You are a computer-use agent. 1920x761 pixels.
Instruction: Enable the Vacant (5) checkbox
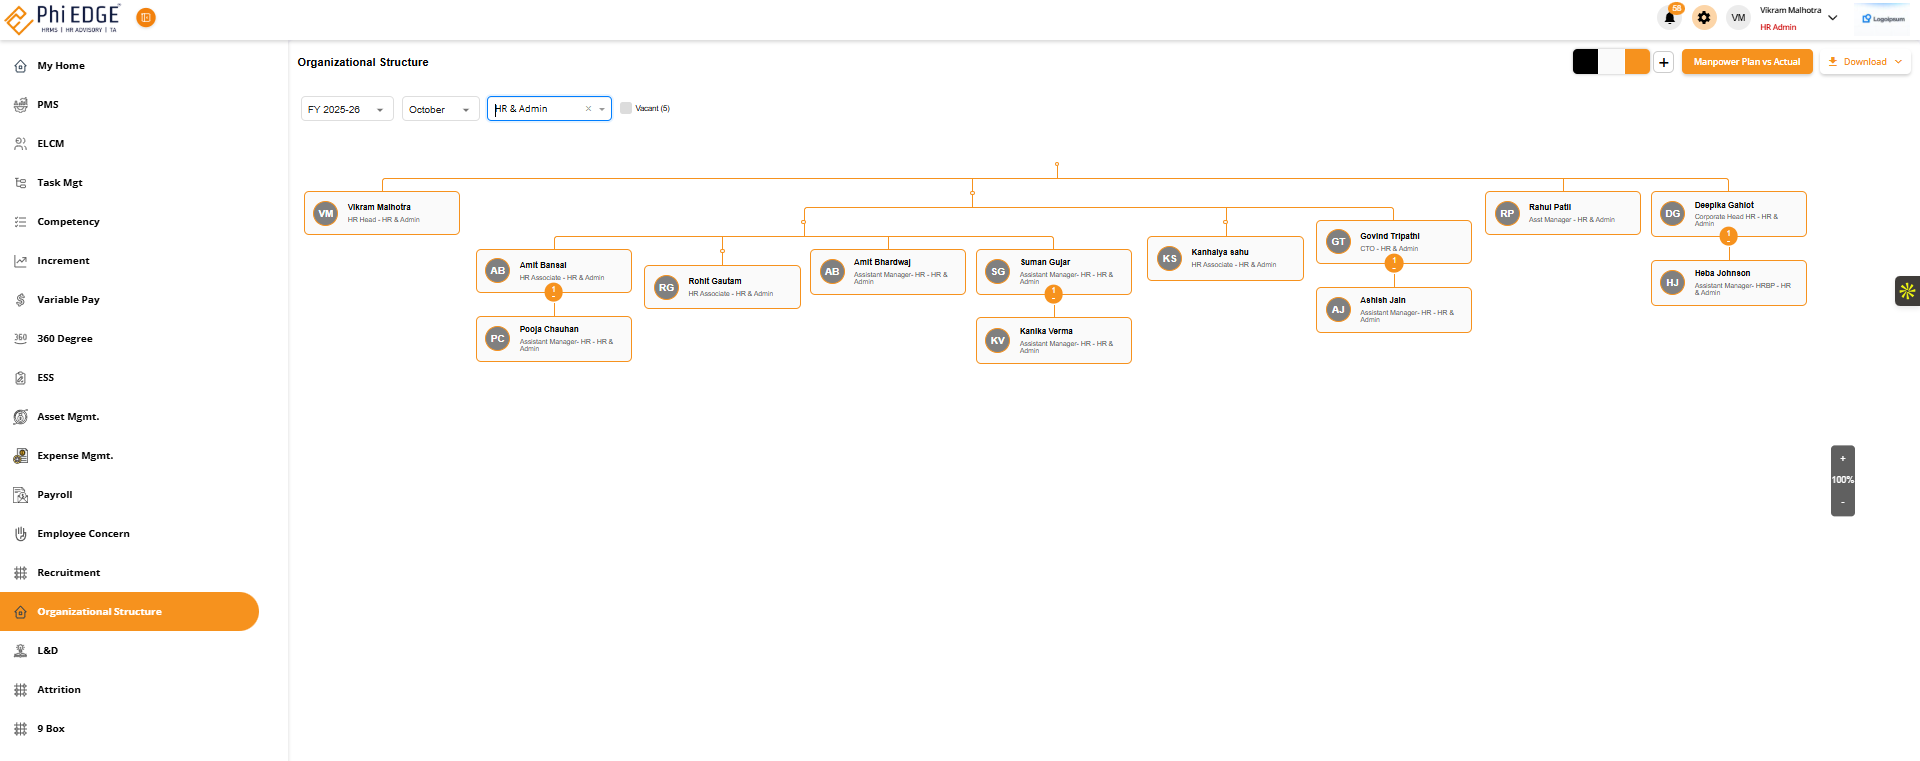click(x=626, y=108)
